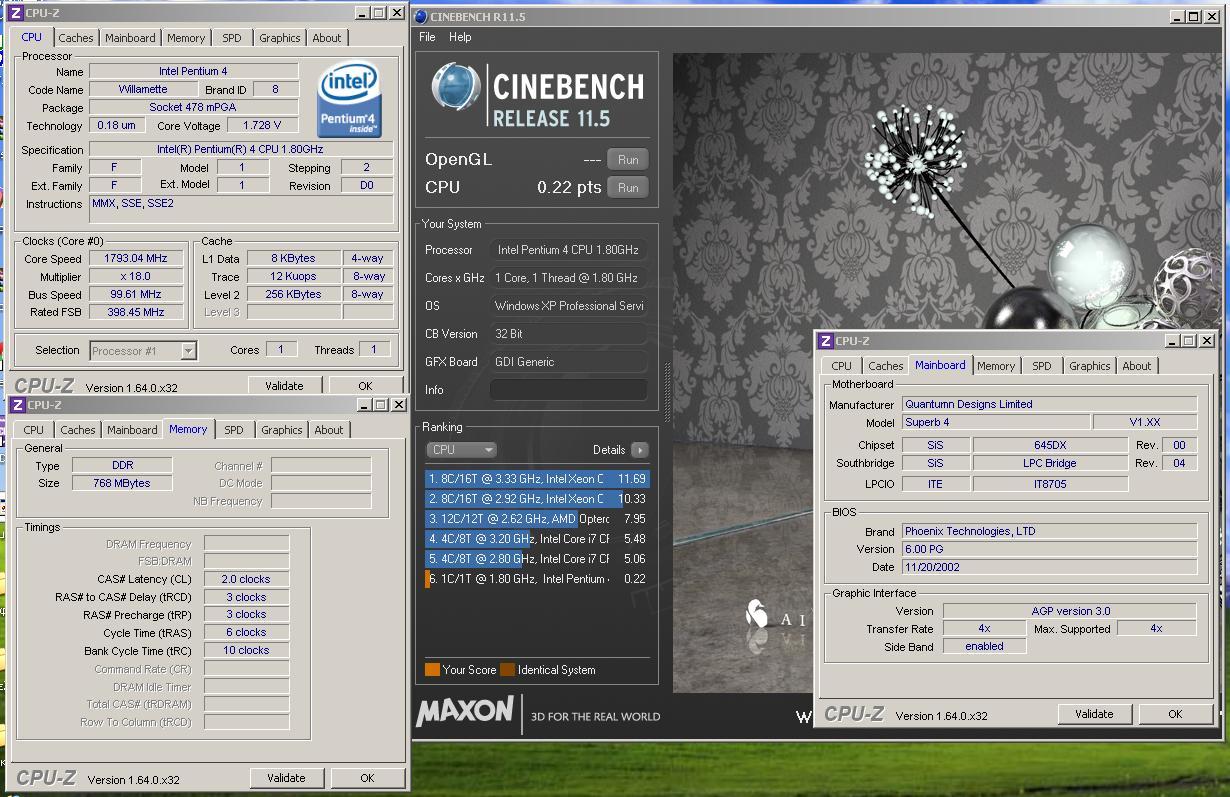Select ranking row 4C/8T @ 2.80 GHz
Image resolution: width=1230 pixels, height=797 pixels.
click(537, 559)
